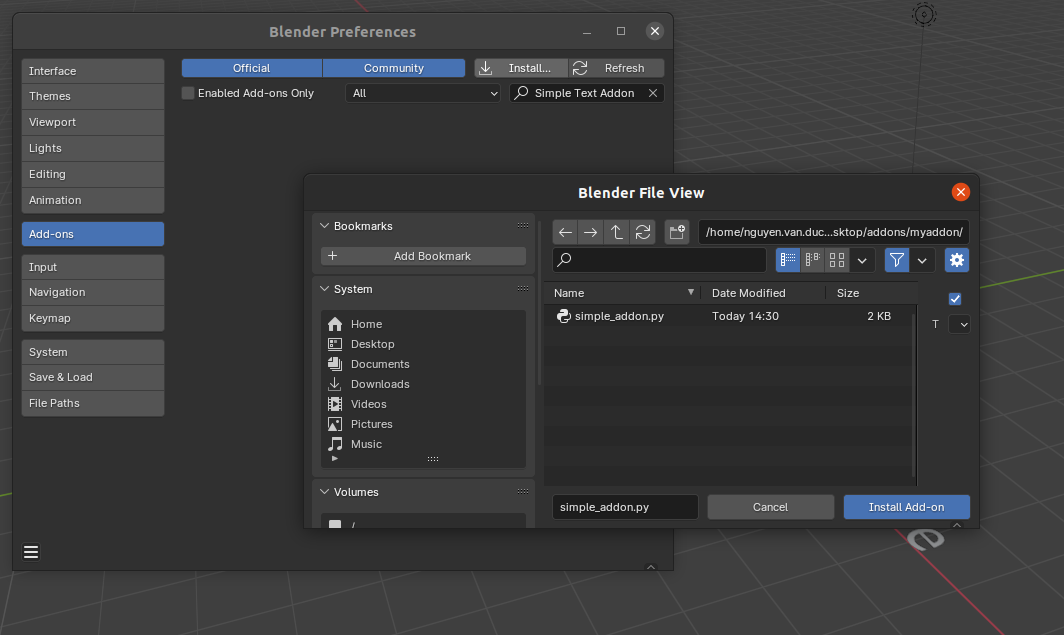The width and height of the screenshot is (1064, 635).
Task: Create a new directory in File View
Action: (676, 231)
